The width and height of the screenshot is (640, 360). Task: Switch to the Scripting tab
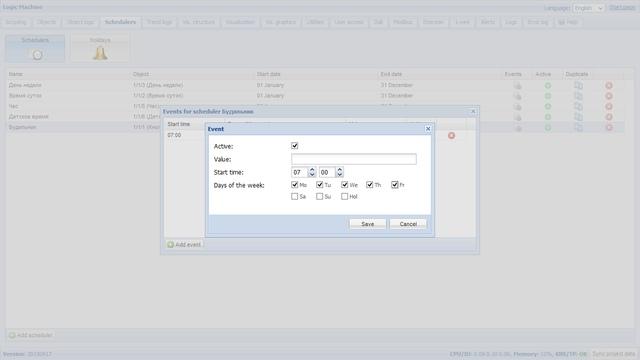click(x=16, y=22)
